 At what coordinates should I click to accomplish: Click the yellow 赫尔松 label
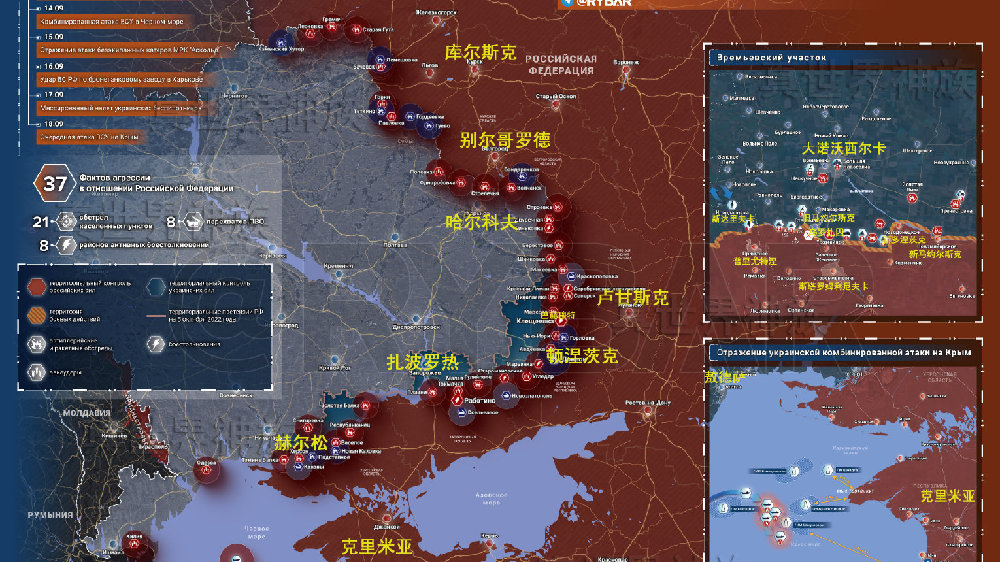point(301,442)
